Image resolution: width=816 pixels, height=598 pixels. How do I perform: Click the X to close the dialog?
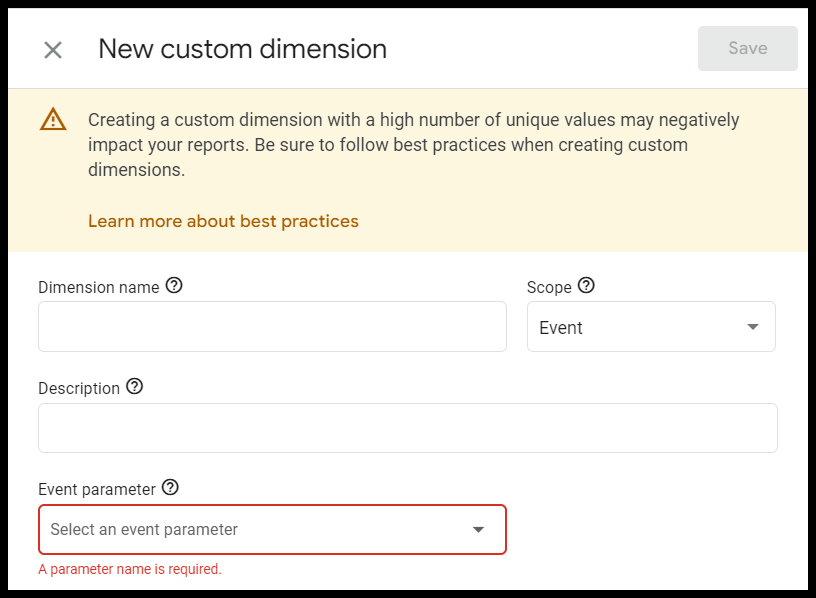pos(52,49)
